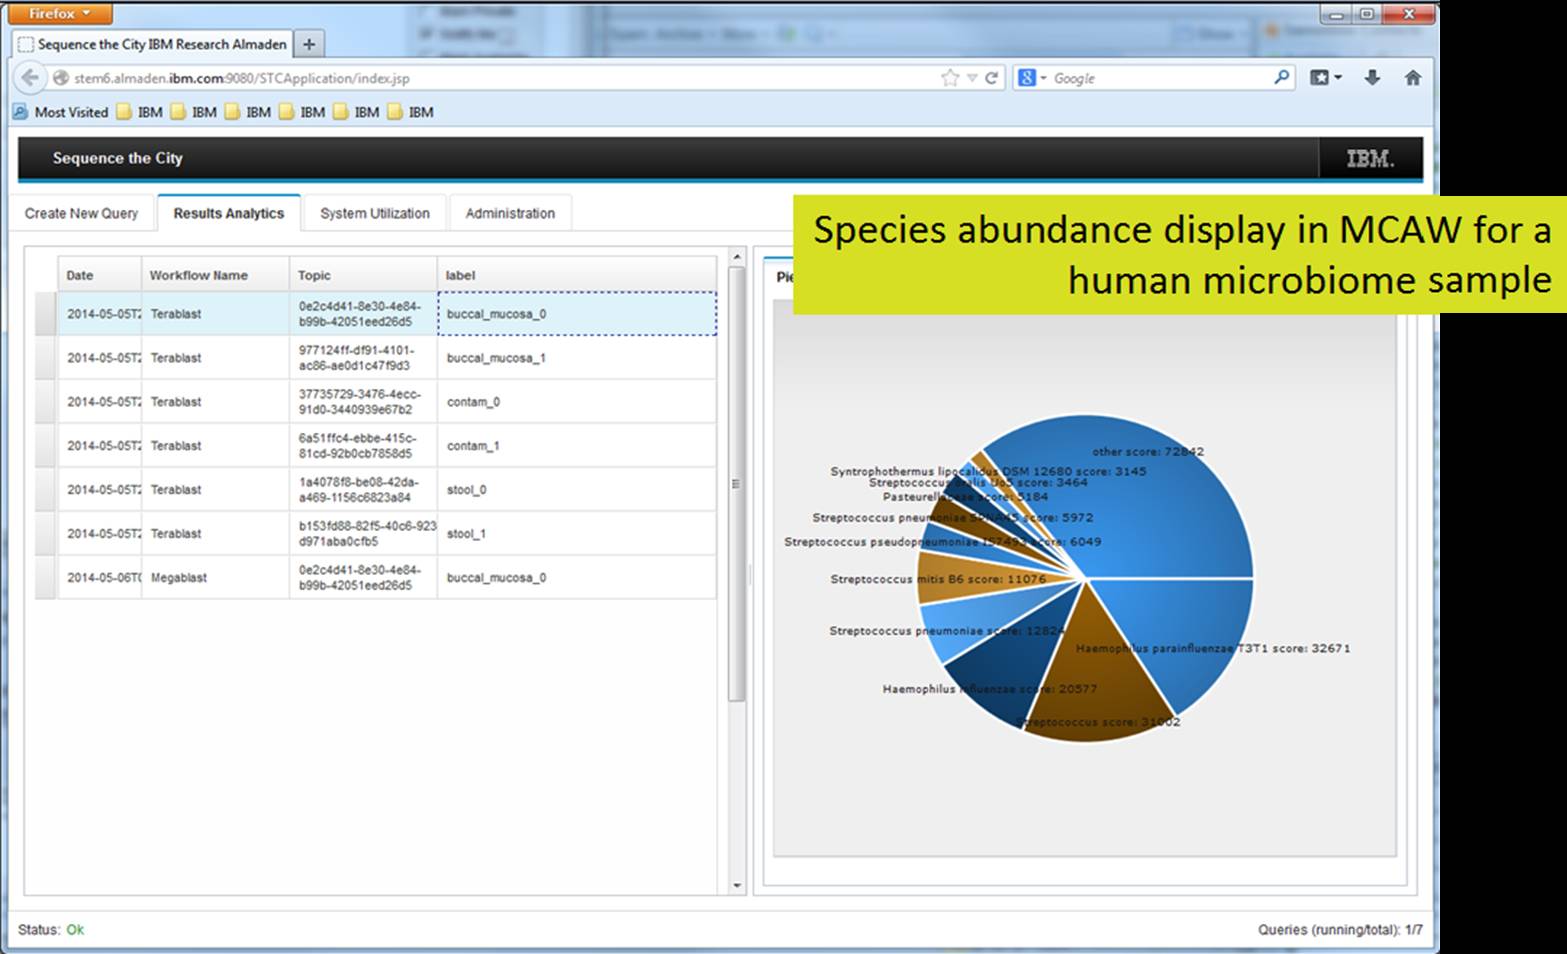Click the down arrow of table scrollbar
The image size is (1567, 954).
(737, 885)
